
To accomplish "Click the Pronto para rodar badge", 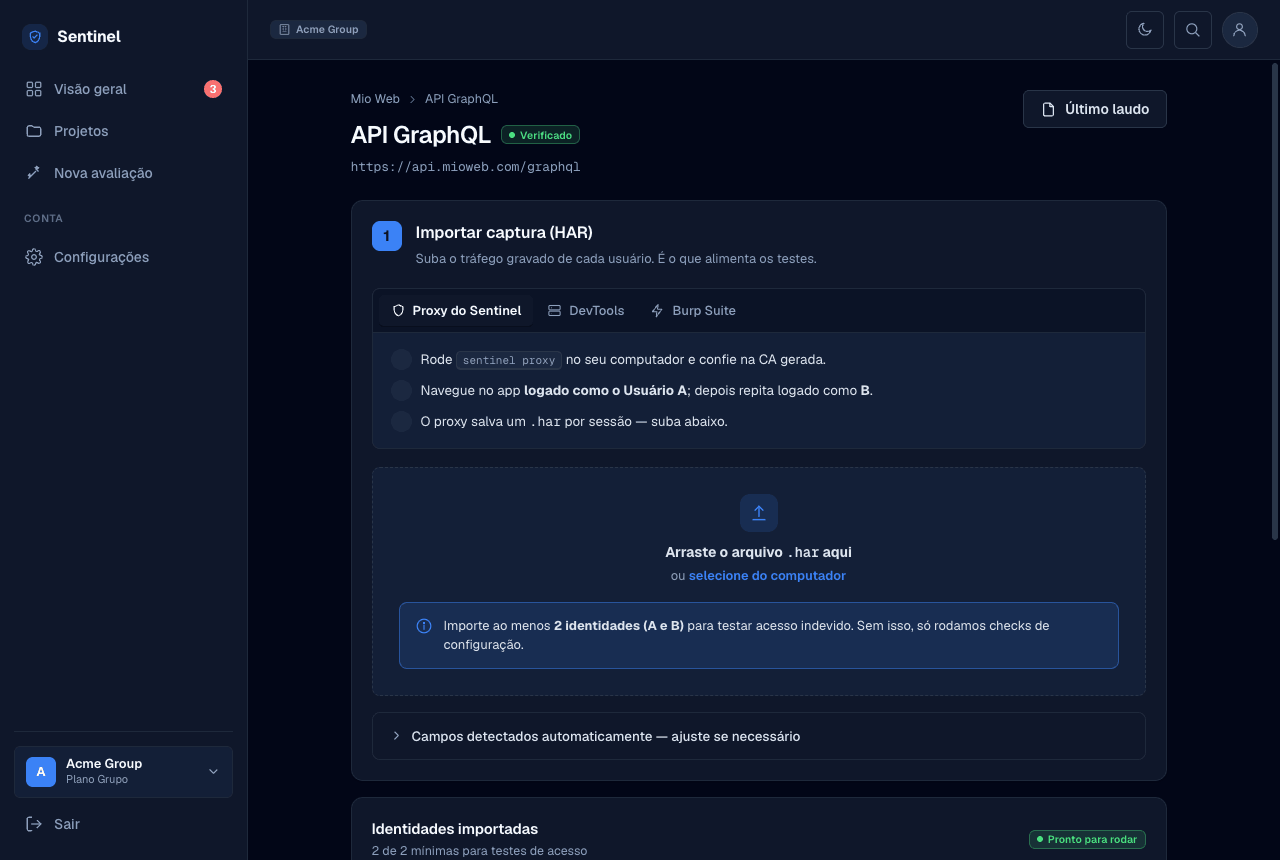I will pos(1087,840).
